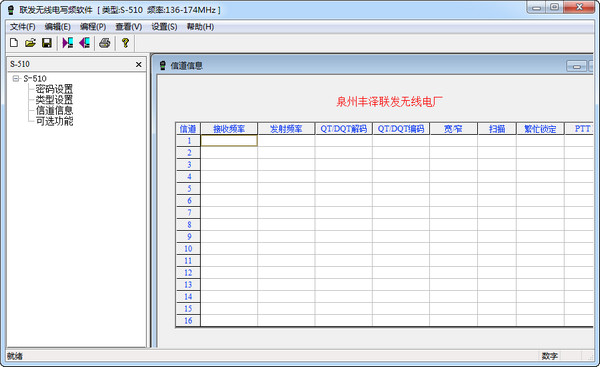
Task: Click channel 2 receive frequency cell
Action: point(229,153)
